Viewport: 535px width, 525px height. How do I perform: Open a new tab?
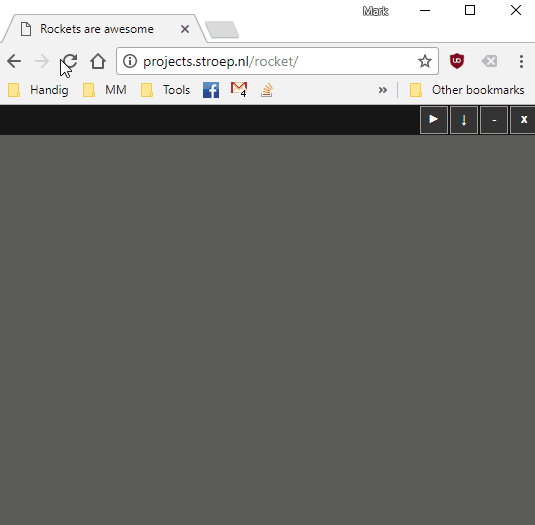point(222,30)
